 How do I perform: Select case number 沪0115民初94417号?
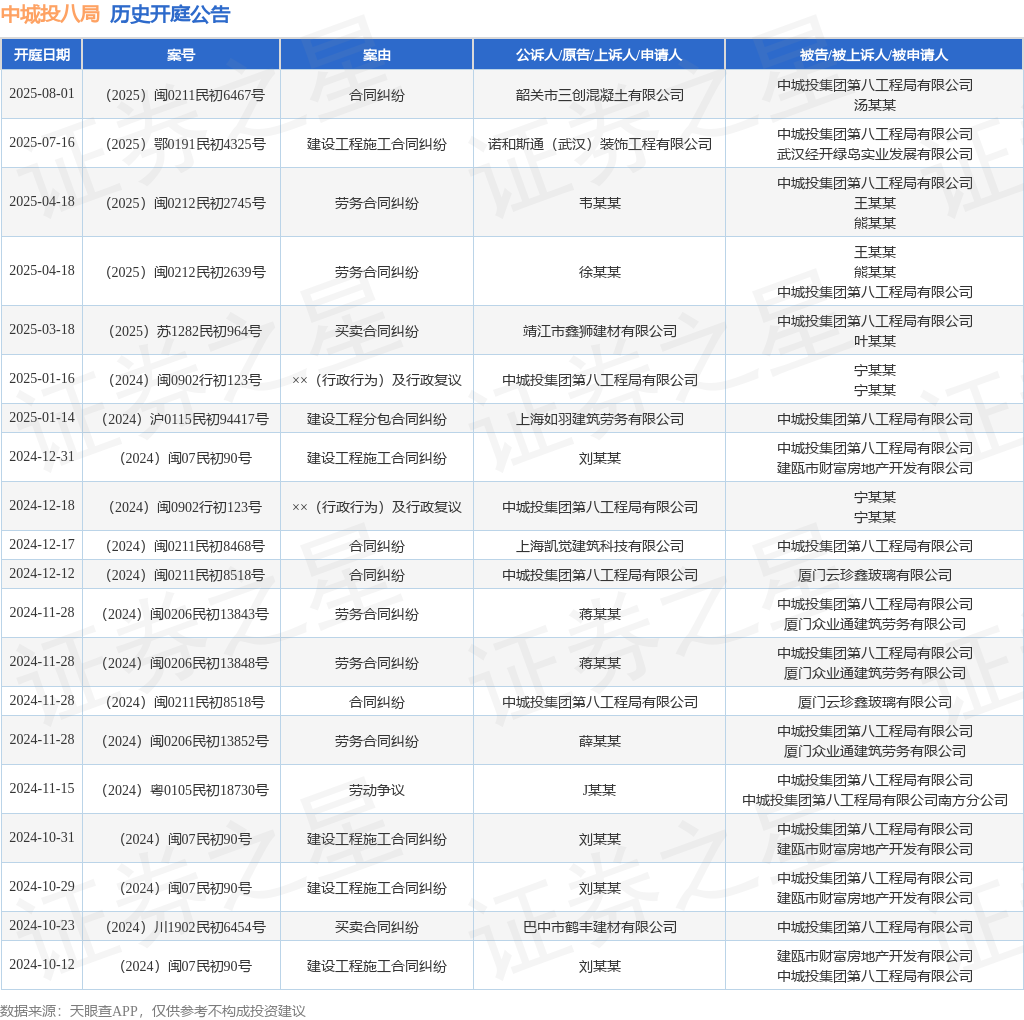click(x=185, y=419)
